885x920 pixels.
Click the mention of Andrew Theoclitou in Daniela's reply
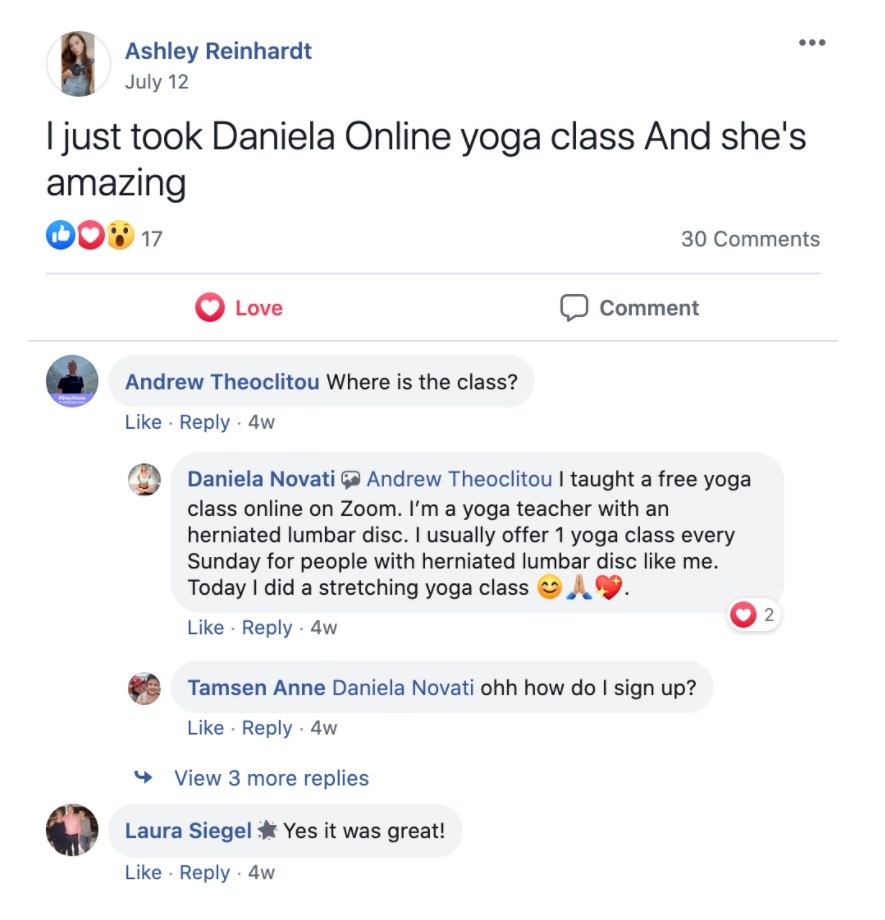click(x=460, y=479)
